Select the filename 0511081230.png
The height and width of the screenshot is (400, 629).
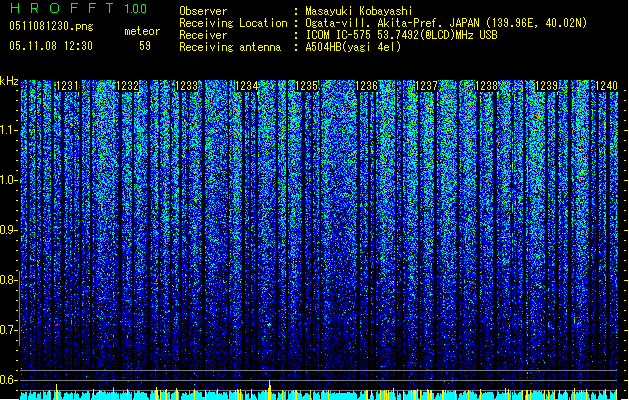[x=51, y=27]
